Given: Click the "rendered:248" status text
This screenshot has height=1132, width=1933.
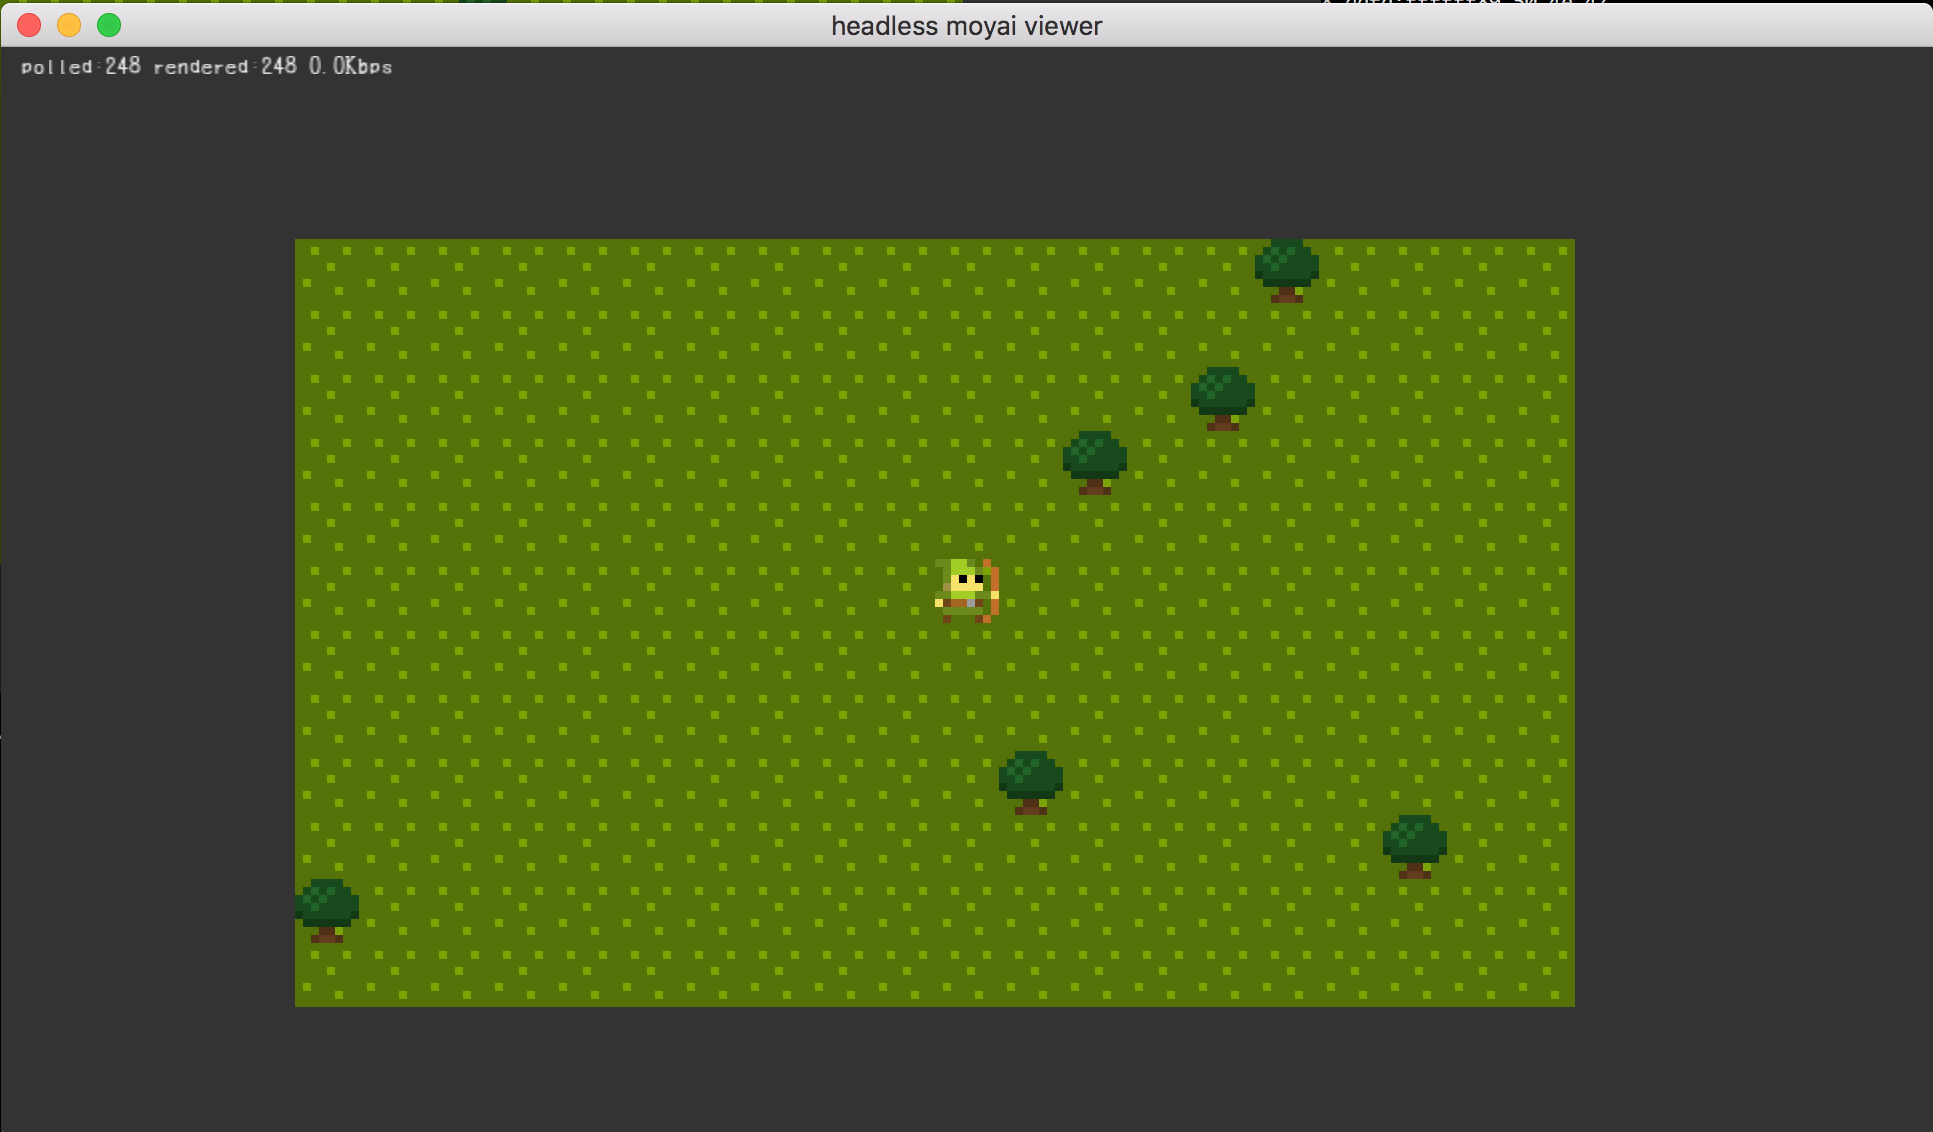Looking at the screenshot, I should click(x=225, y=66).
